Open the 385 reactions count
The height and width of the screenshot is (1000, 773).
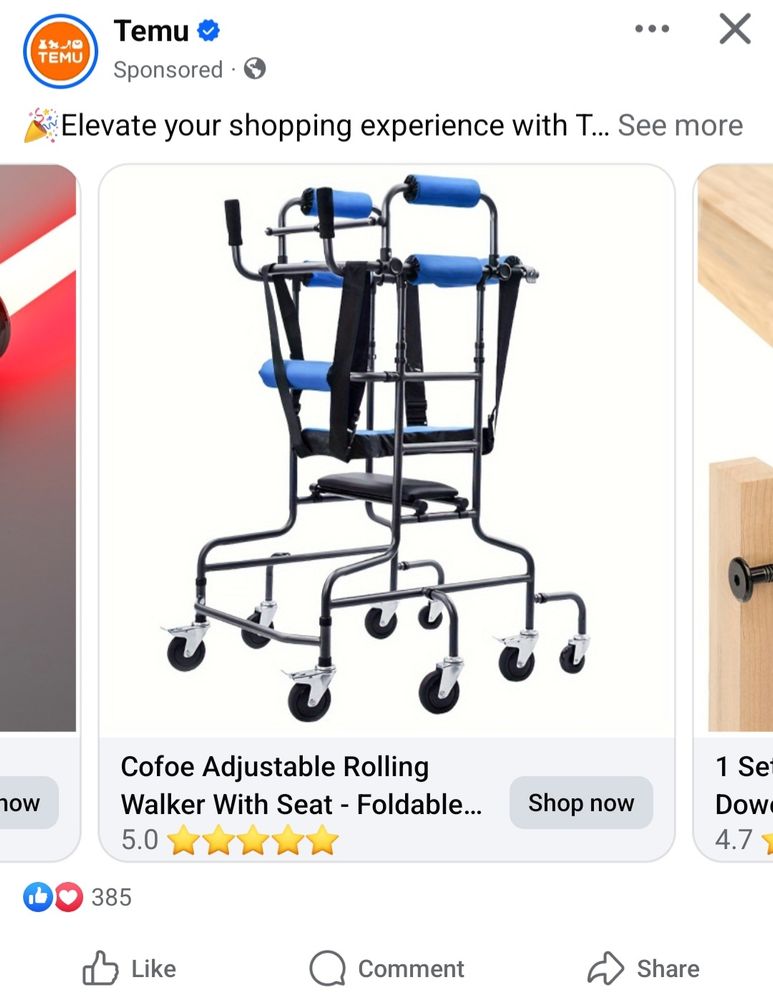[x=111, y=897]
